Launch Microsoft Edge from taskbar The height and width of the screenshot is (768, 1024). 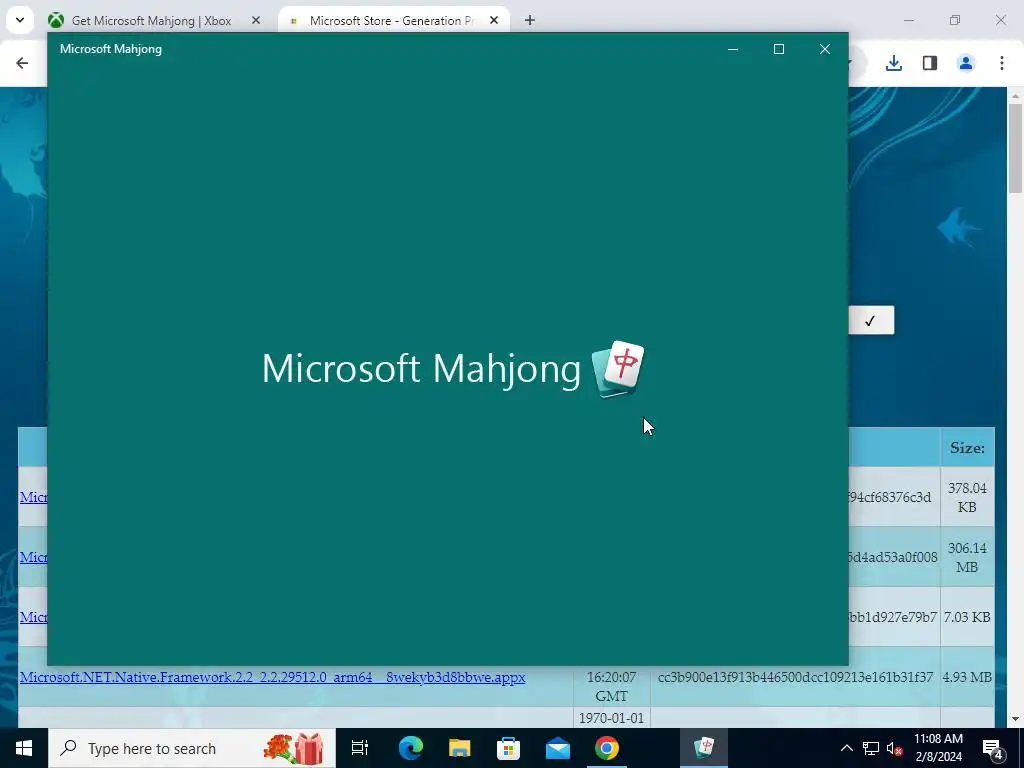(x=411, y=748)
